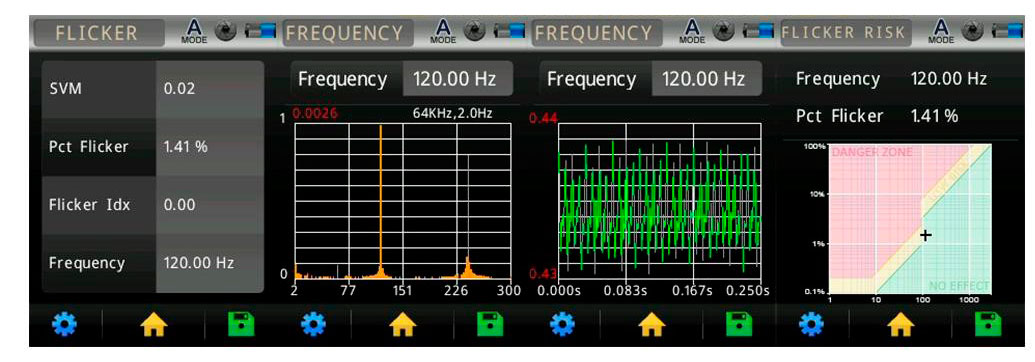
Task: Open the FLICKER title menu
Action: pos(99,33)
